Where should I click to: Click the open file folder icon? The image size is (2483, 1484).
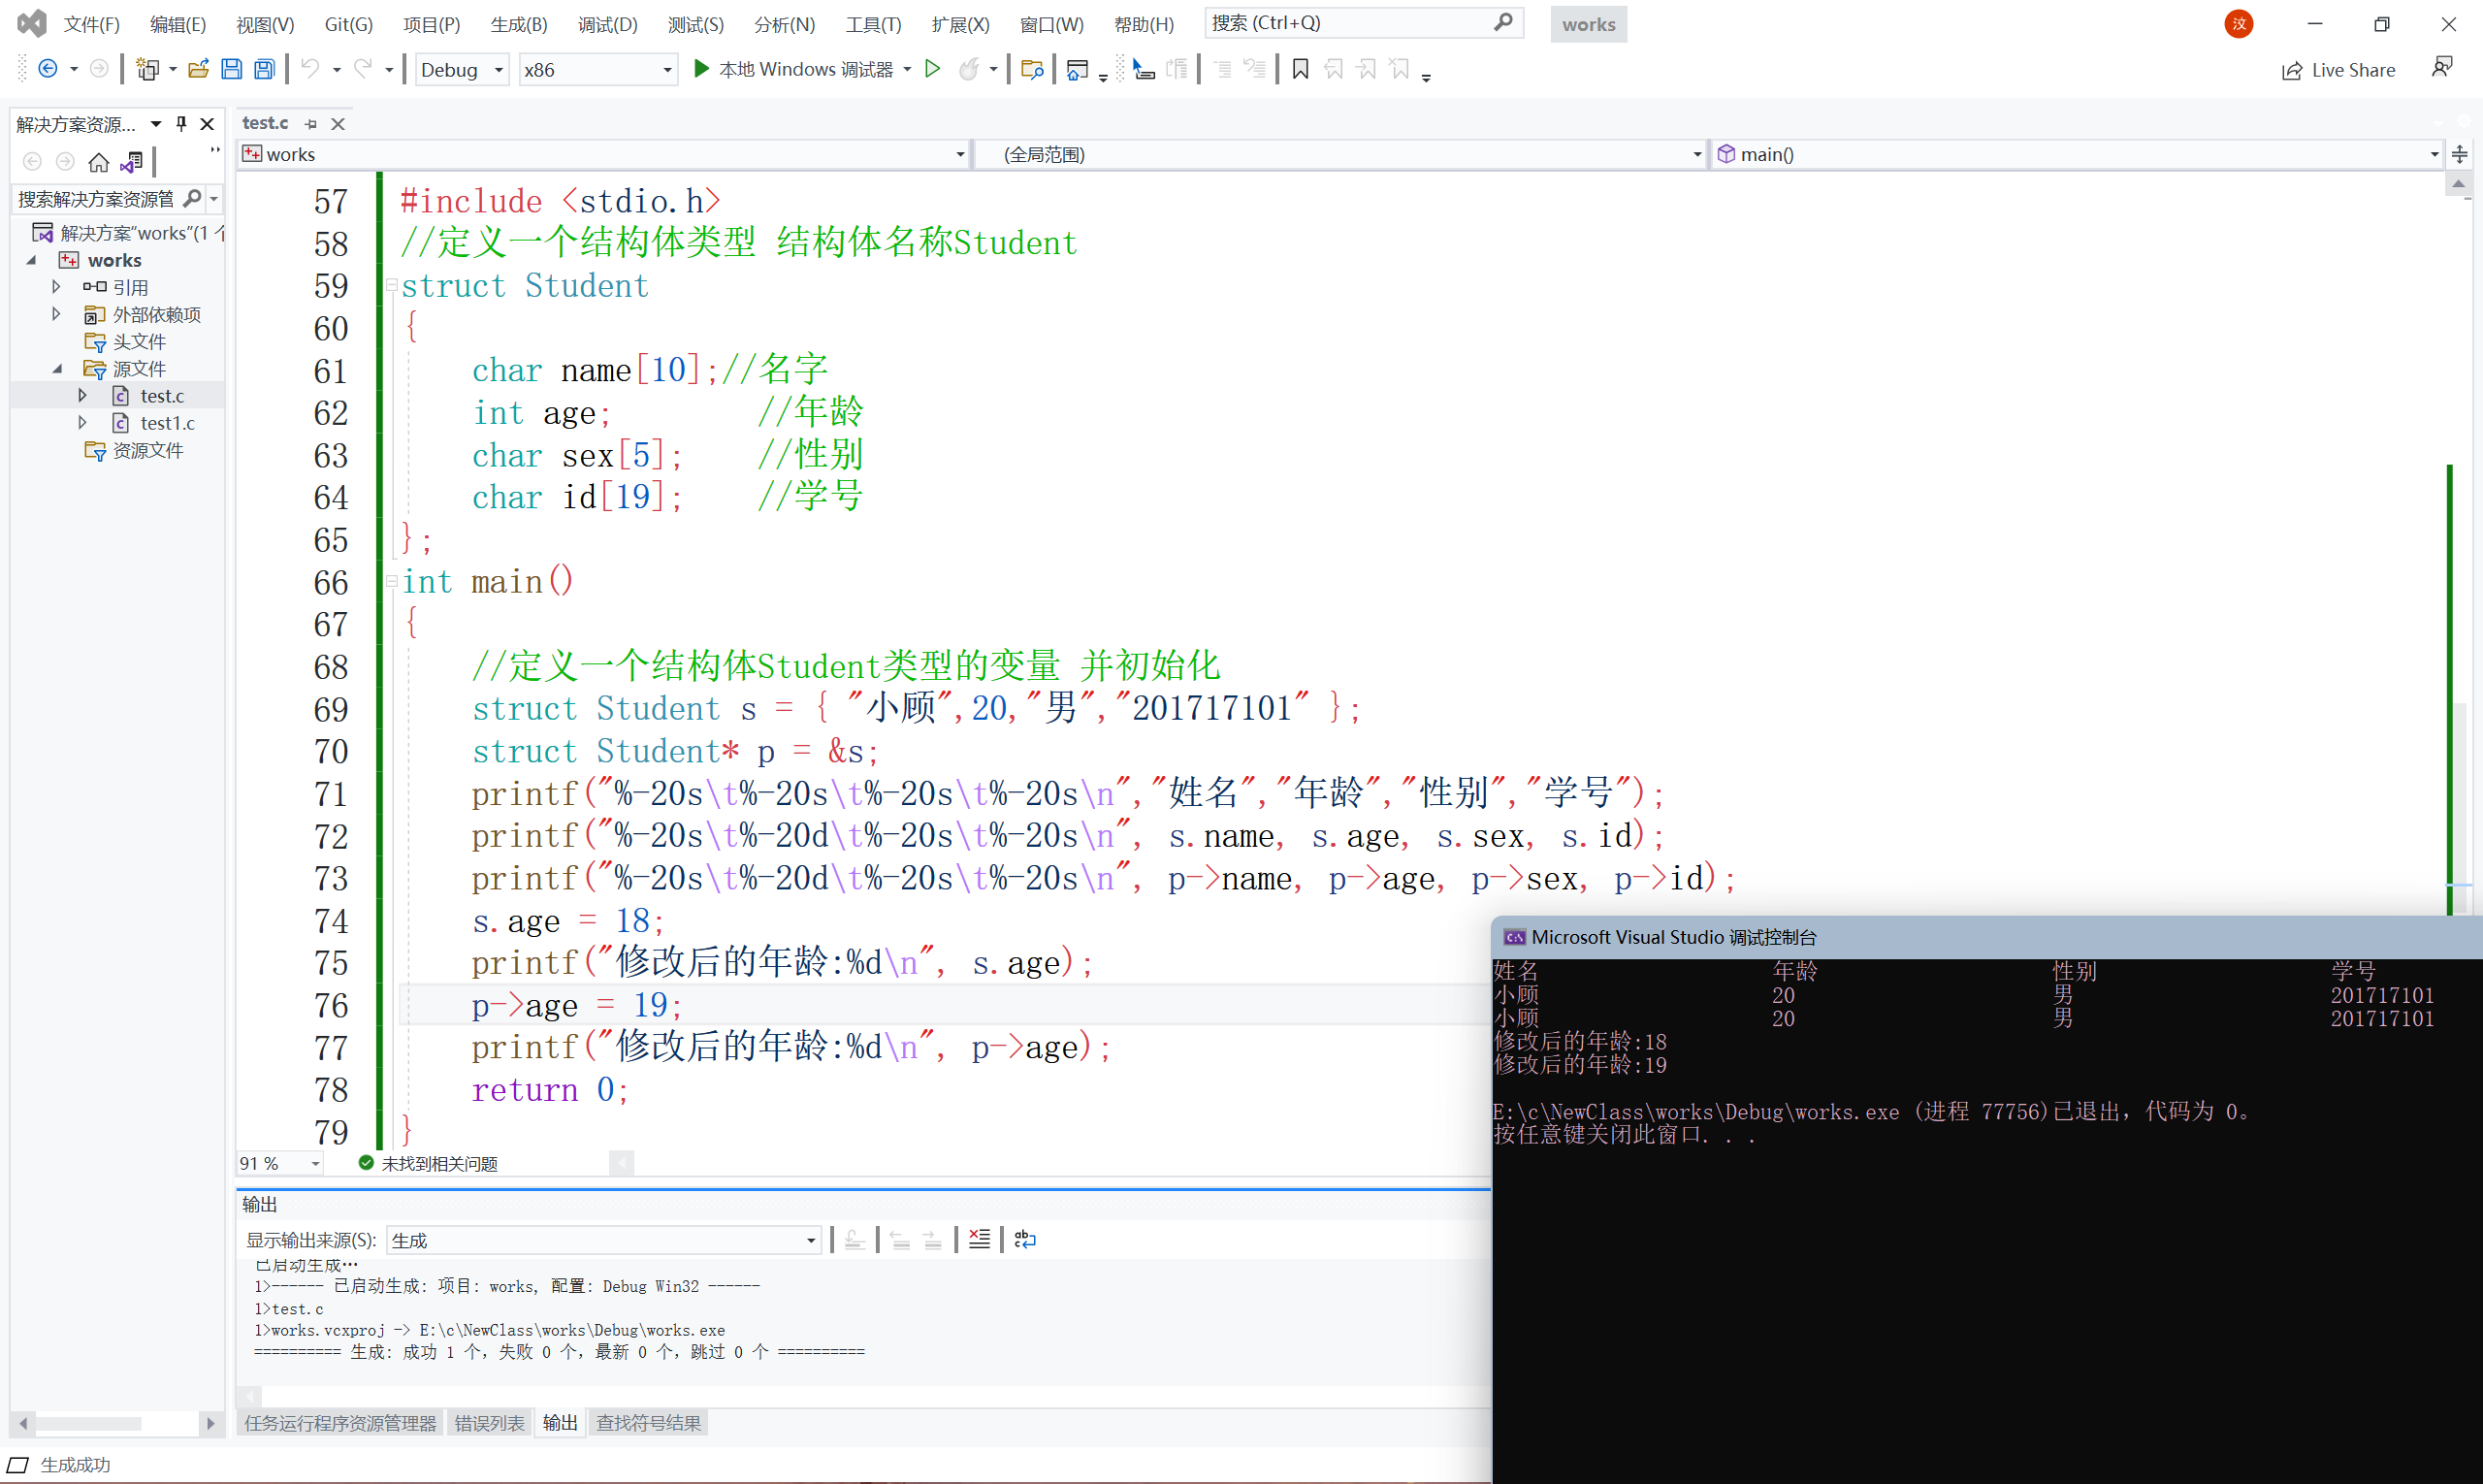pyautogui.click(x=198, y=69)
